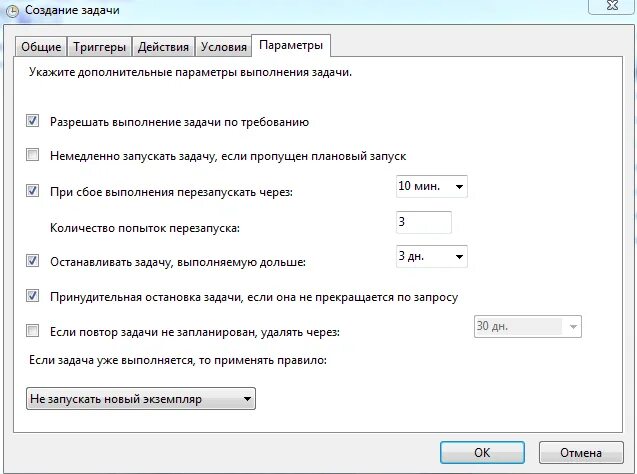Switch to the Общие tab

pos(41,47)
